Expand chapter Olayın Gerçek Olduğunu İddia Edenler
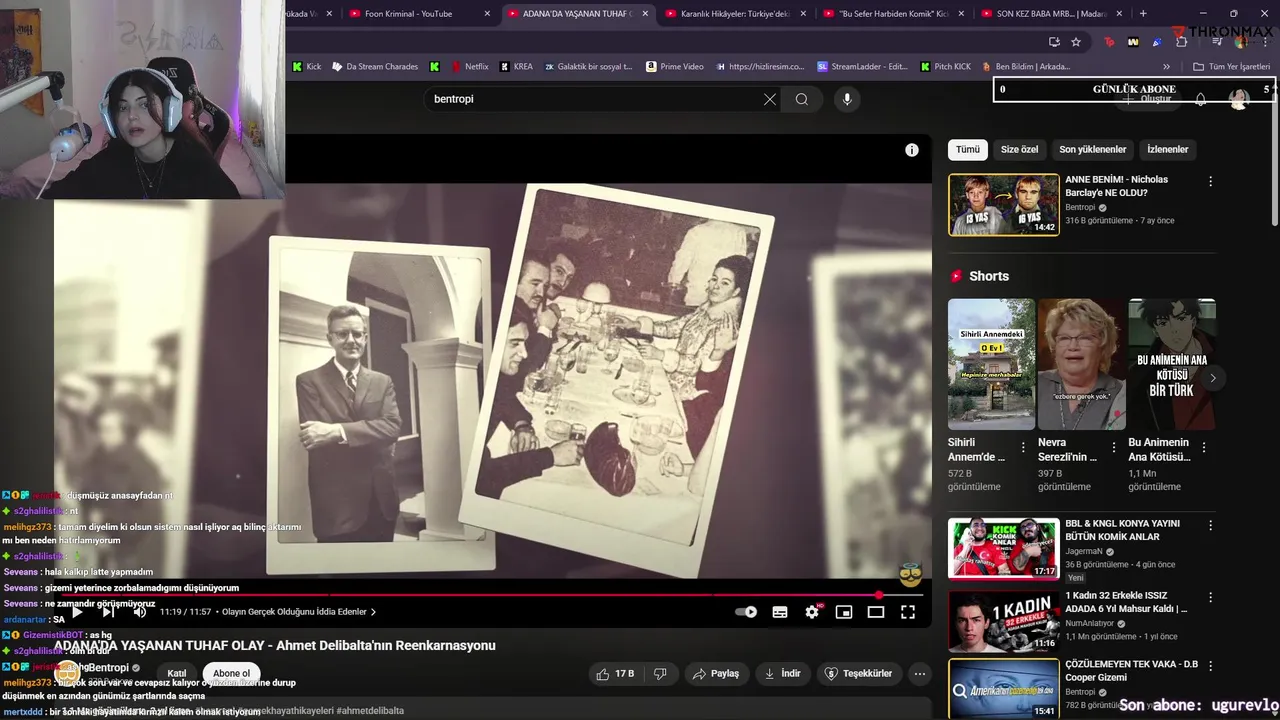Screen dimensions: 1280x720 point(299,612)
